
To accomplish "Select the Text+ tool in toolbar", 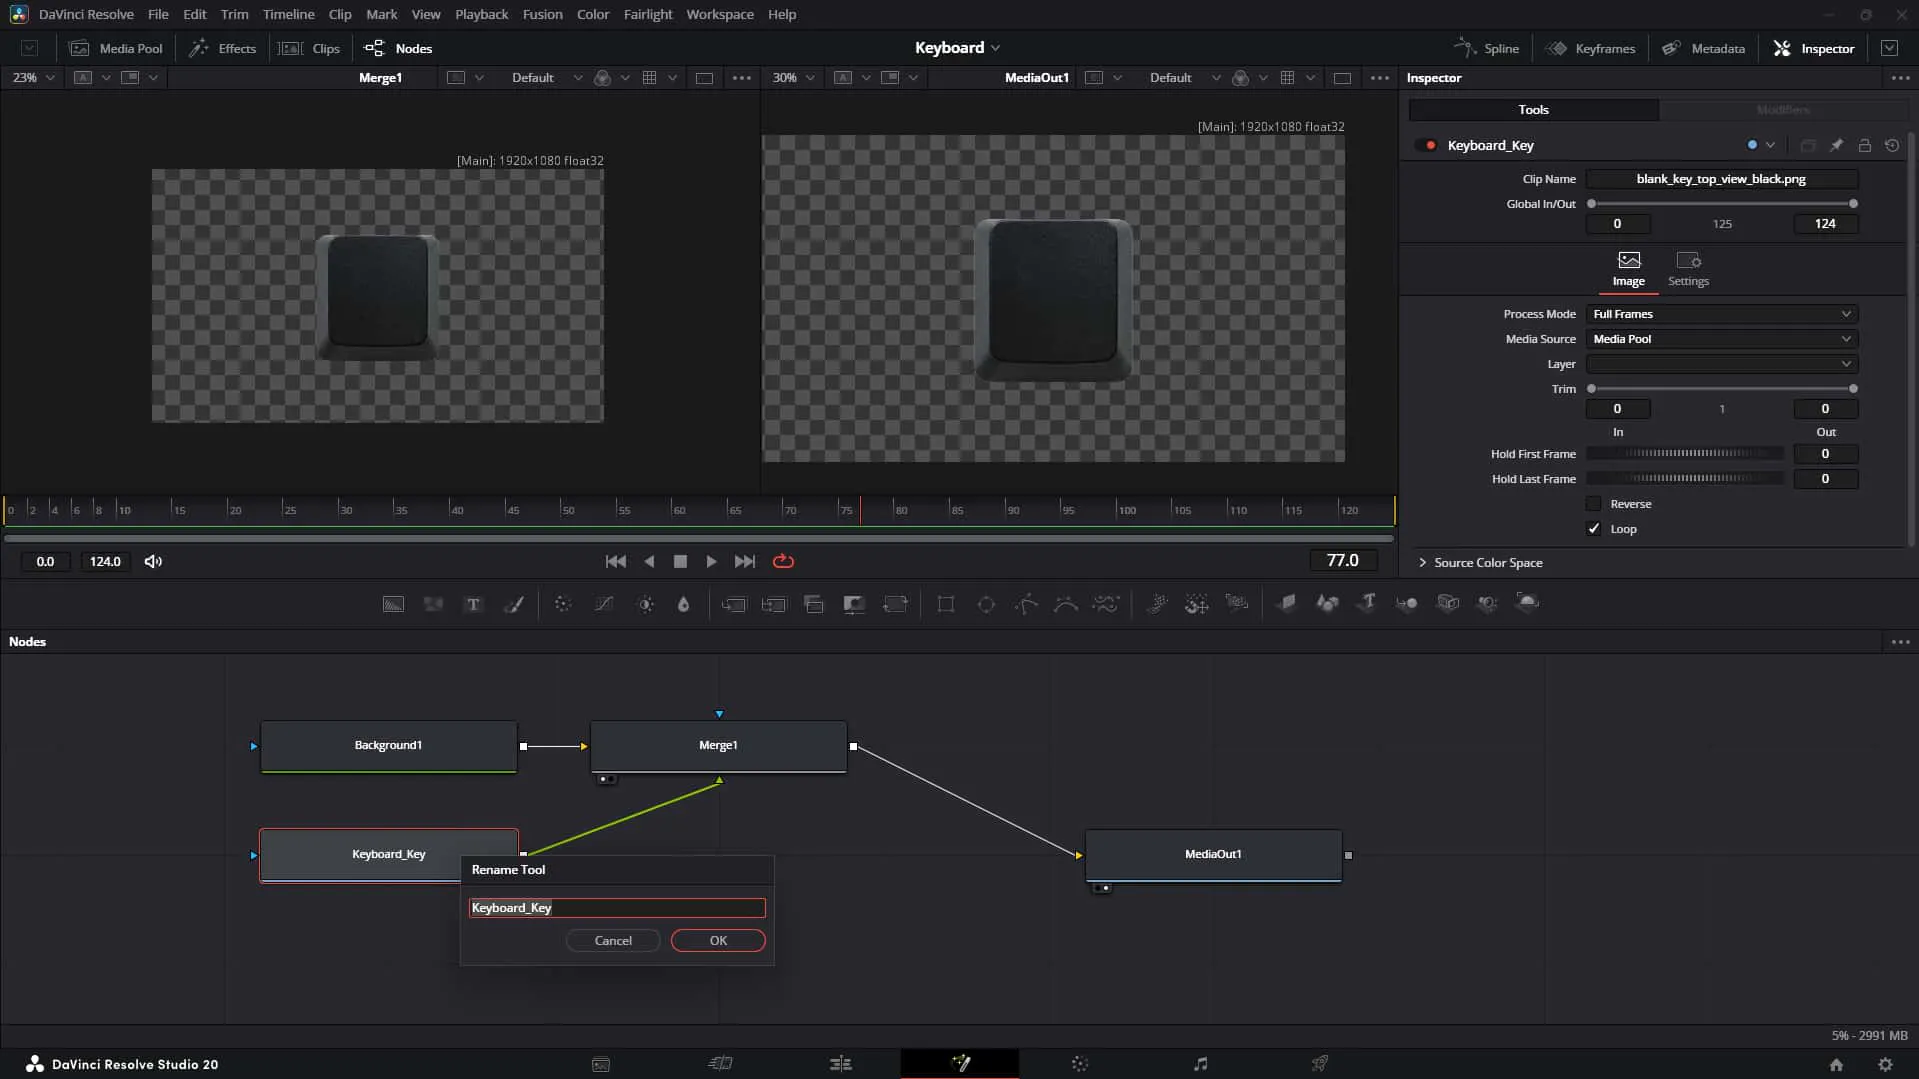I will [473, 604].
